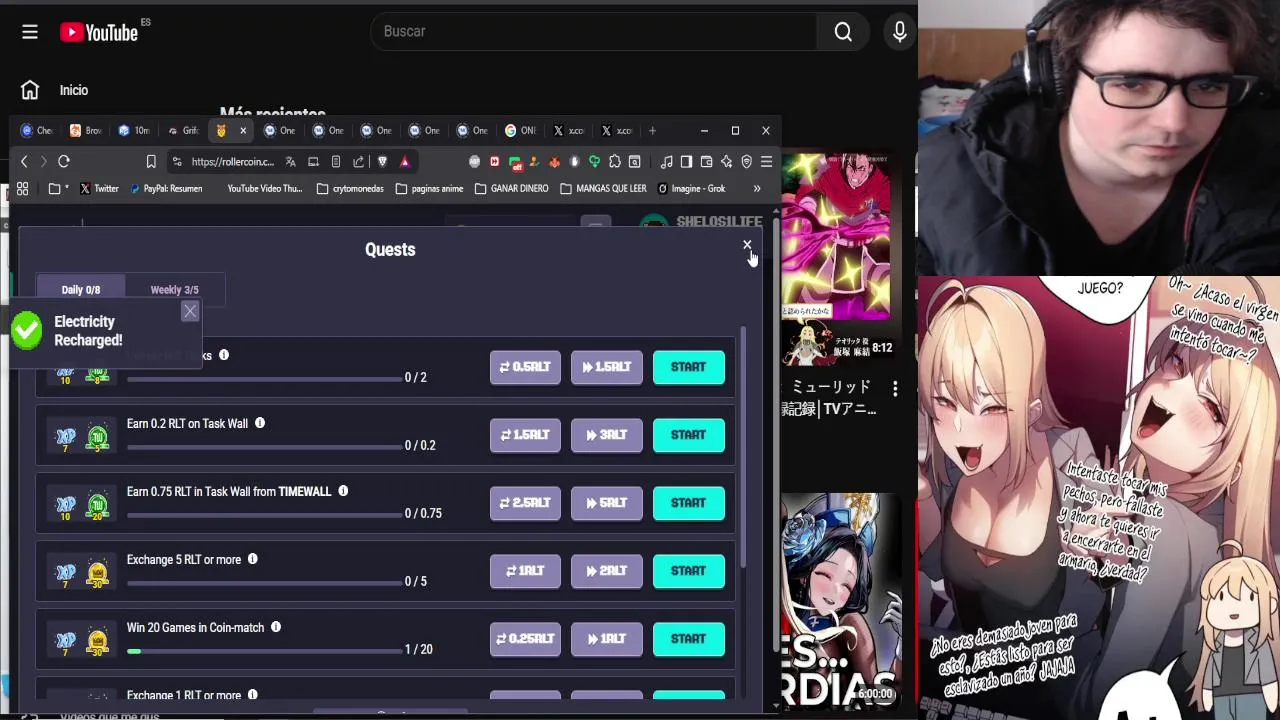Click the Quests list scrollbar

[743, 447]
